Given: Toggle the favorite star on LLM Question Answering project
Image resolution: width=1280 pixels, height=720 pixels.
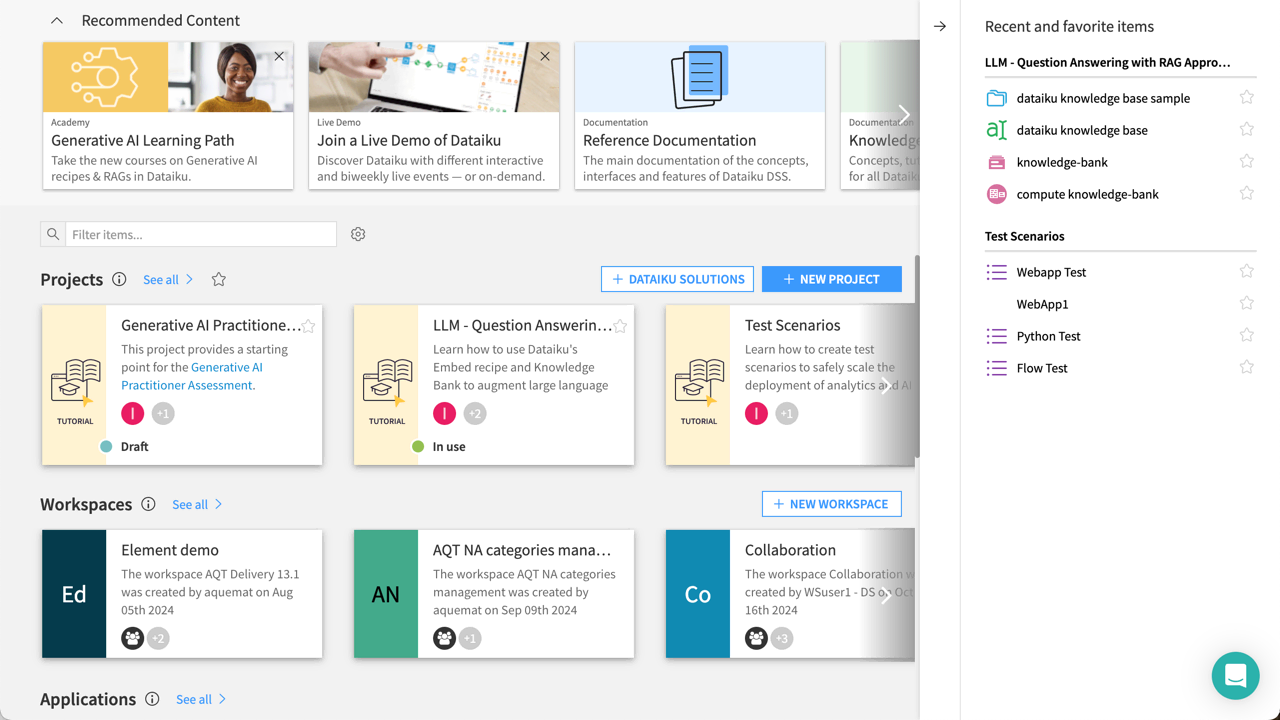Looking at the screenshot, I should pyautogui.click(x=621, y=325).
